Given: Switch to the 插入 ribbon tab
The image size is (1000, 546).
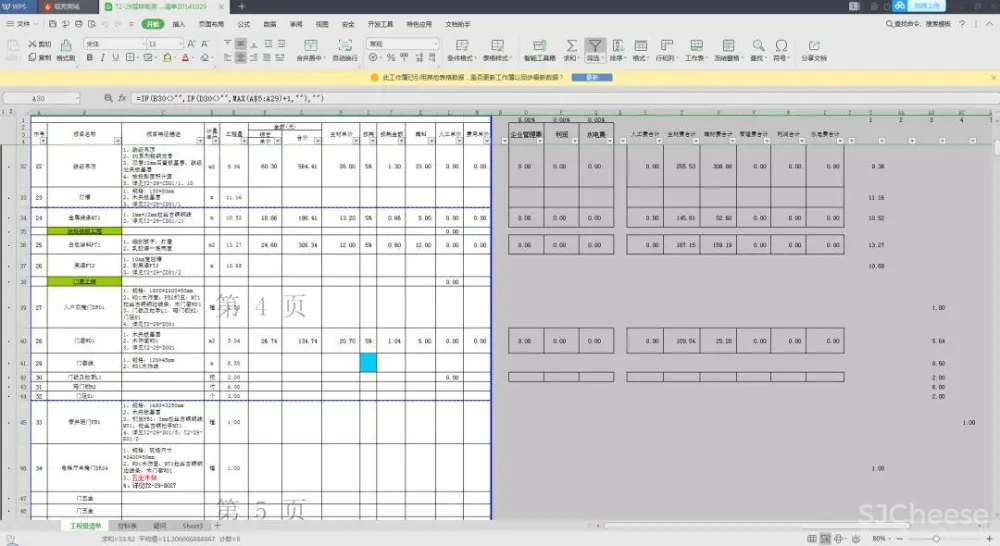Looking at the screenshot, I should 178,22.
